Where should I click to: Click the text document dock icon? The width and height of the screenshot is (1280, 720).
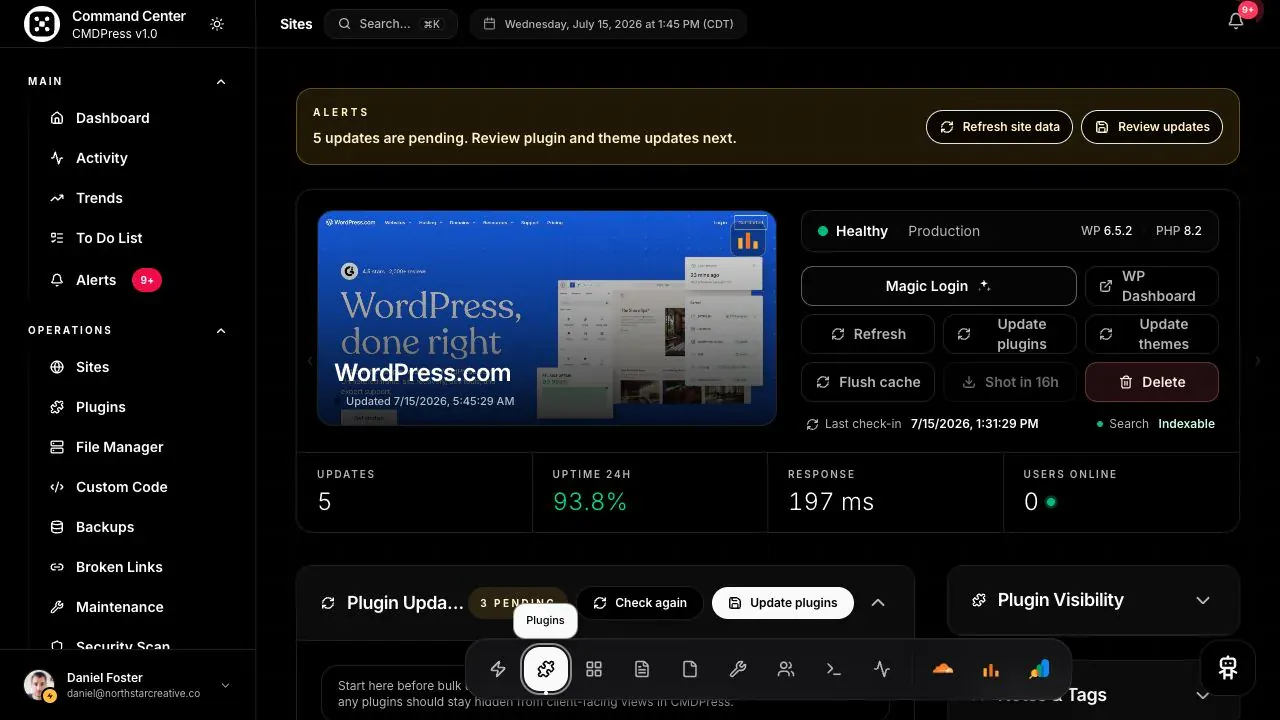[642, 669]
